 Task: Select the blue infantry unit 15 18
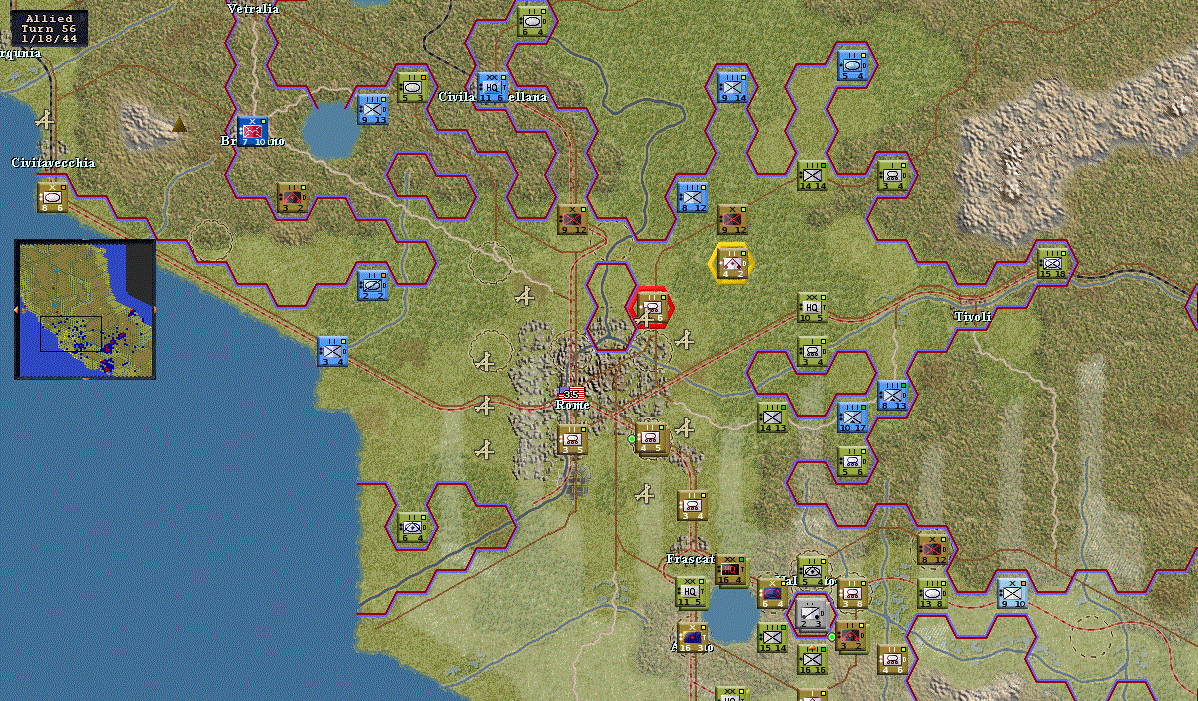pyautogui.click(x=1051, y=263)
